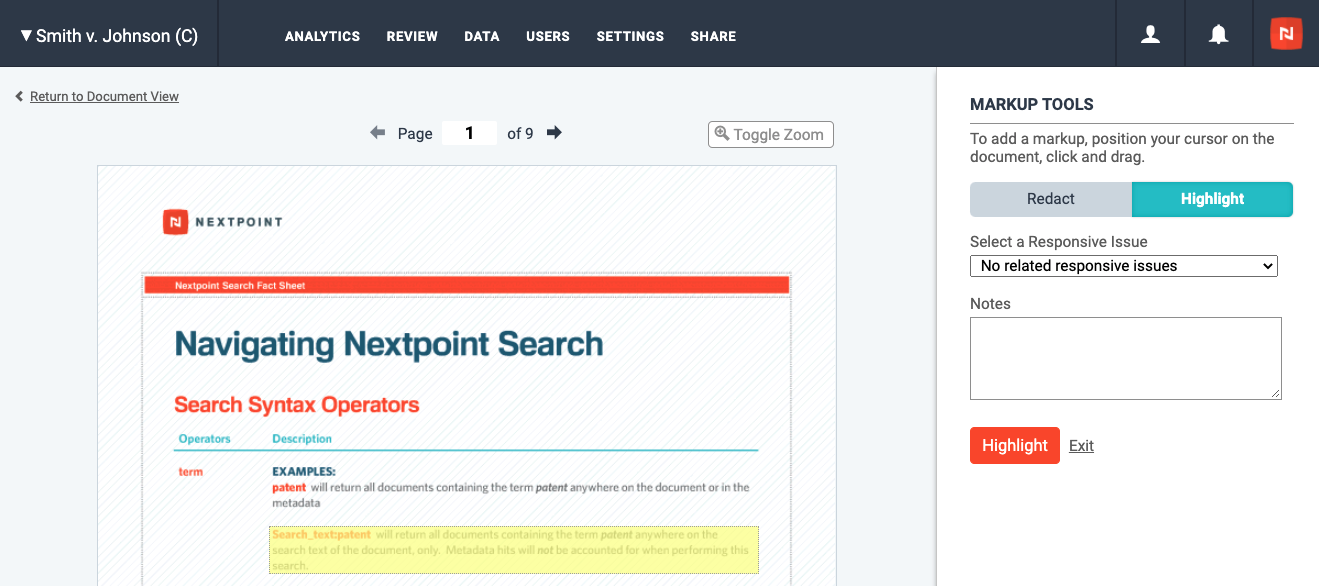Click the MARKUP TOOLS heading
This screenshot has width=1319, height=586.
pos(1032,104)
